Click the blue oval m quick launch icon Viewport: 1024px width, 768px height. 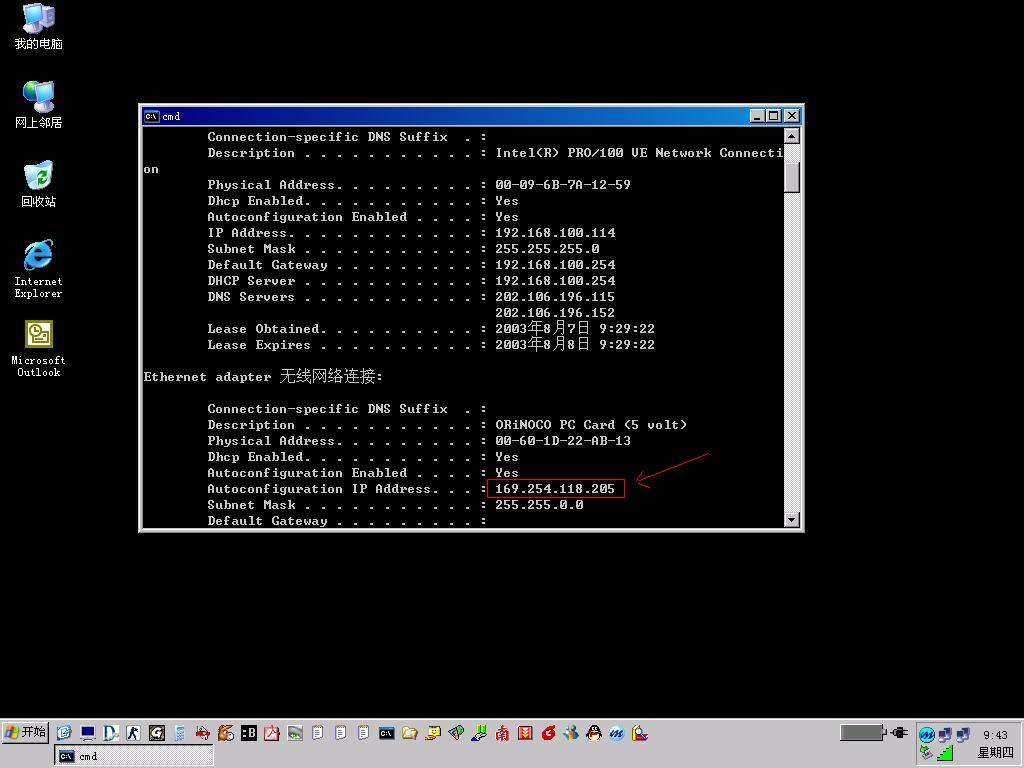[x=617, y=733]
